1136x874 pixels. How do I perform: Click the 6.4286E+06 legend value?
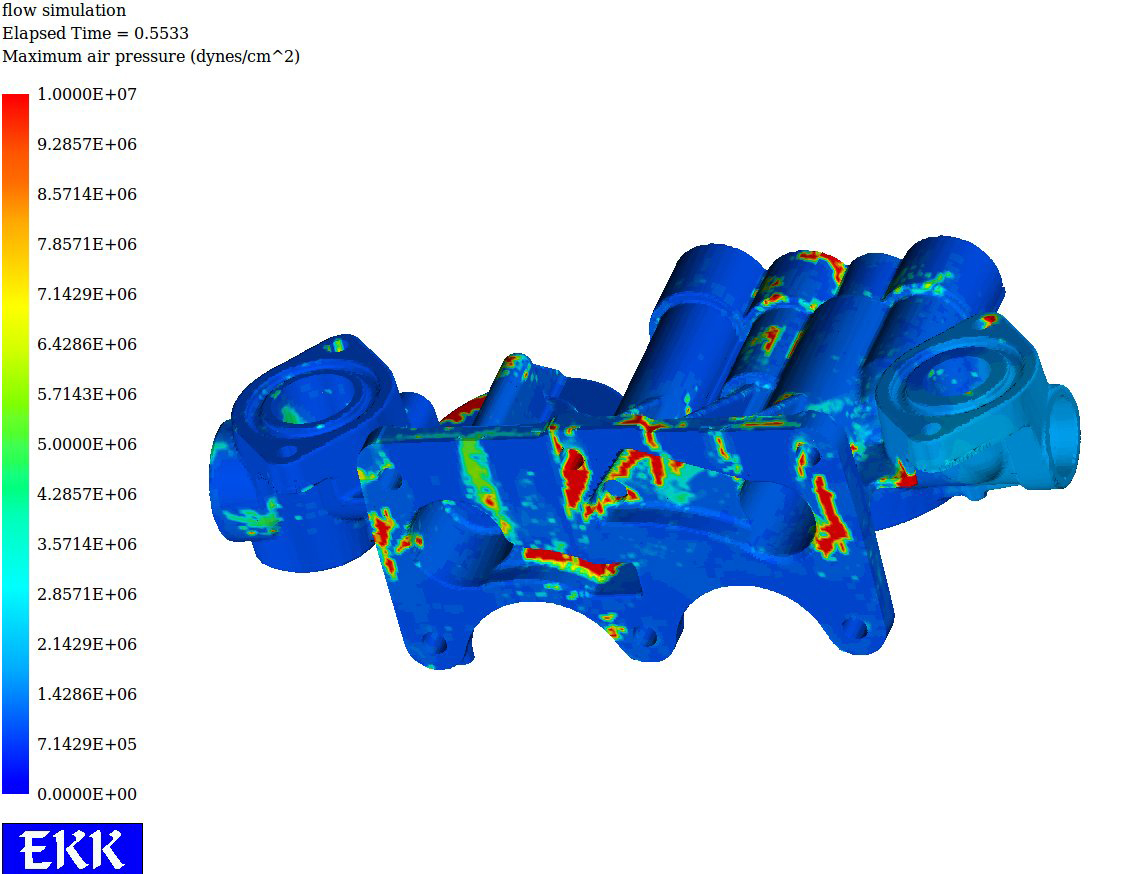point(87,344)
